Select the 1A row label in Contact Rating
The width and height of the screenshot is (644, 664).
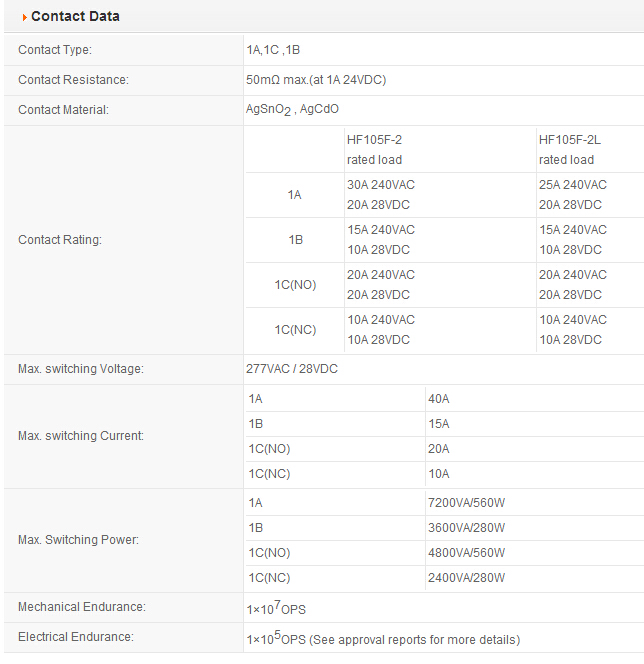click(x=295, y=195)
